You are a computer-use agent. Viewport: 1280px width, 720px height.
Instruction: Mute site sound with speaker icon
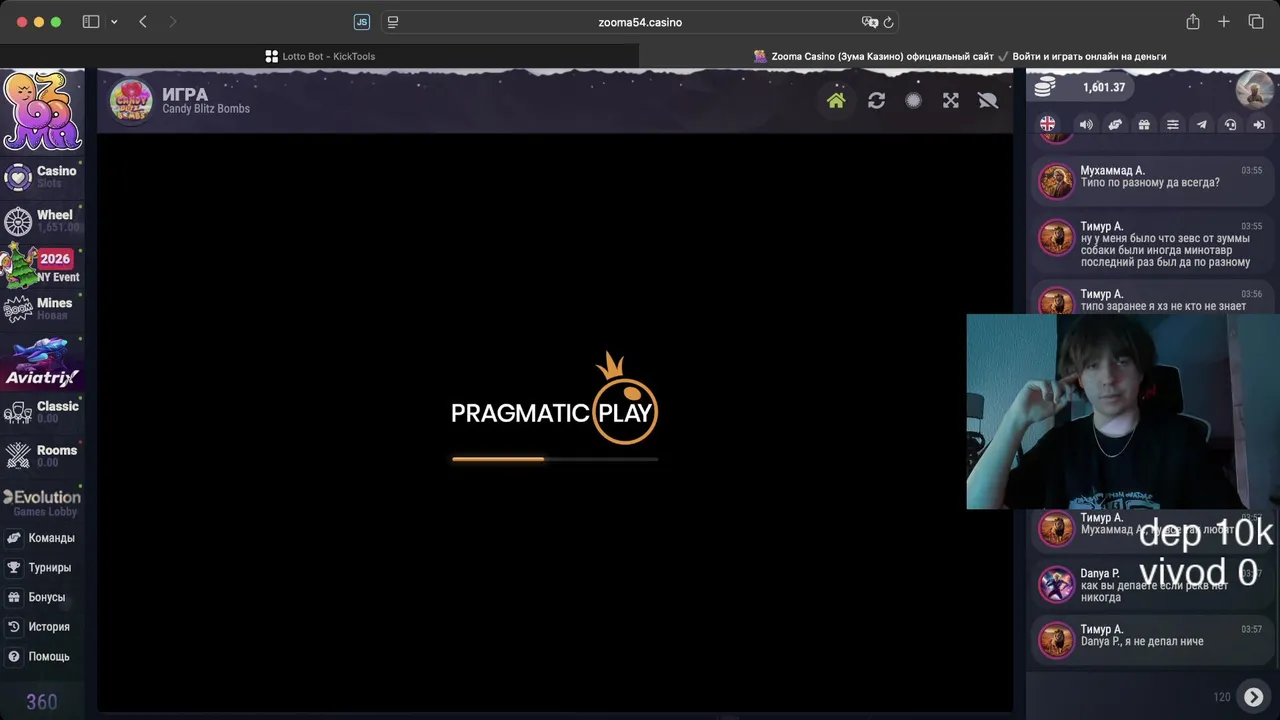(x=1086, y=124)
